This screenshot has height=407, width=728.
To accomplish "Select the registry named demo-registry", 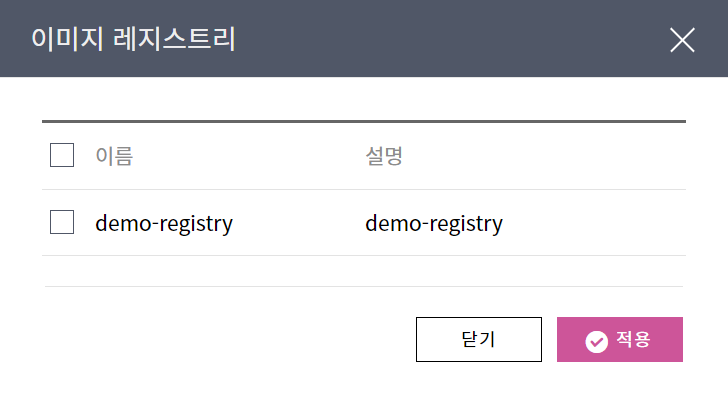I will click(62, 222).
